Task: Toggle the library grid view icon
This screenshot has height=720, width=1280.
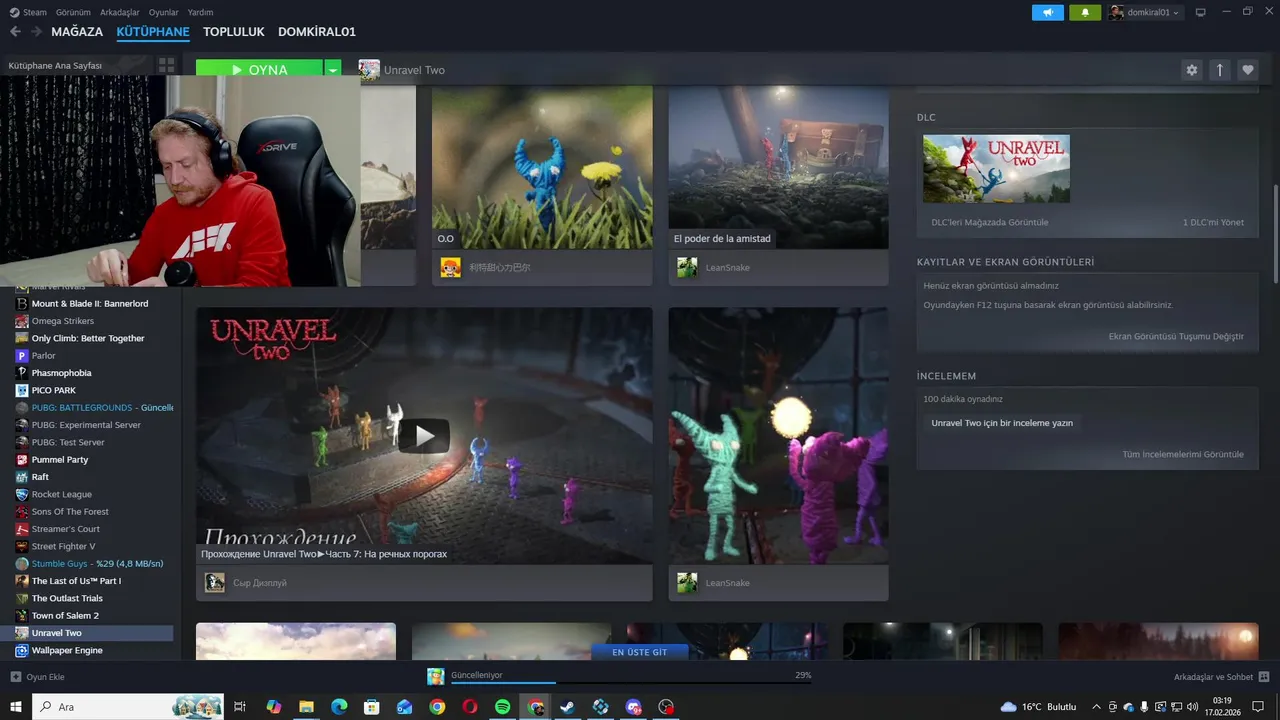Action: [166, 65]
